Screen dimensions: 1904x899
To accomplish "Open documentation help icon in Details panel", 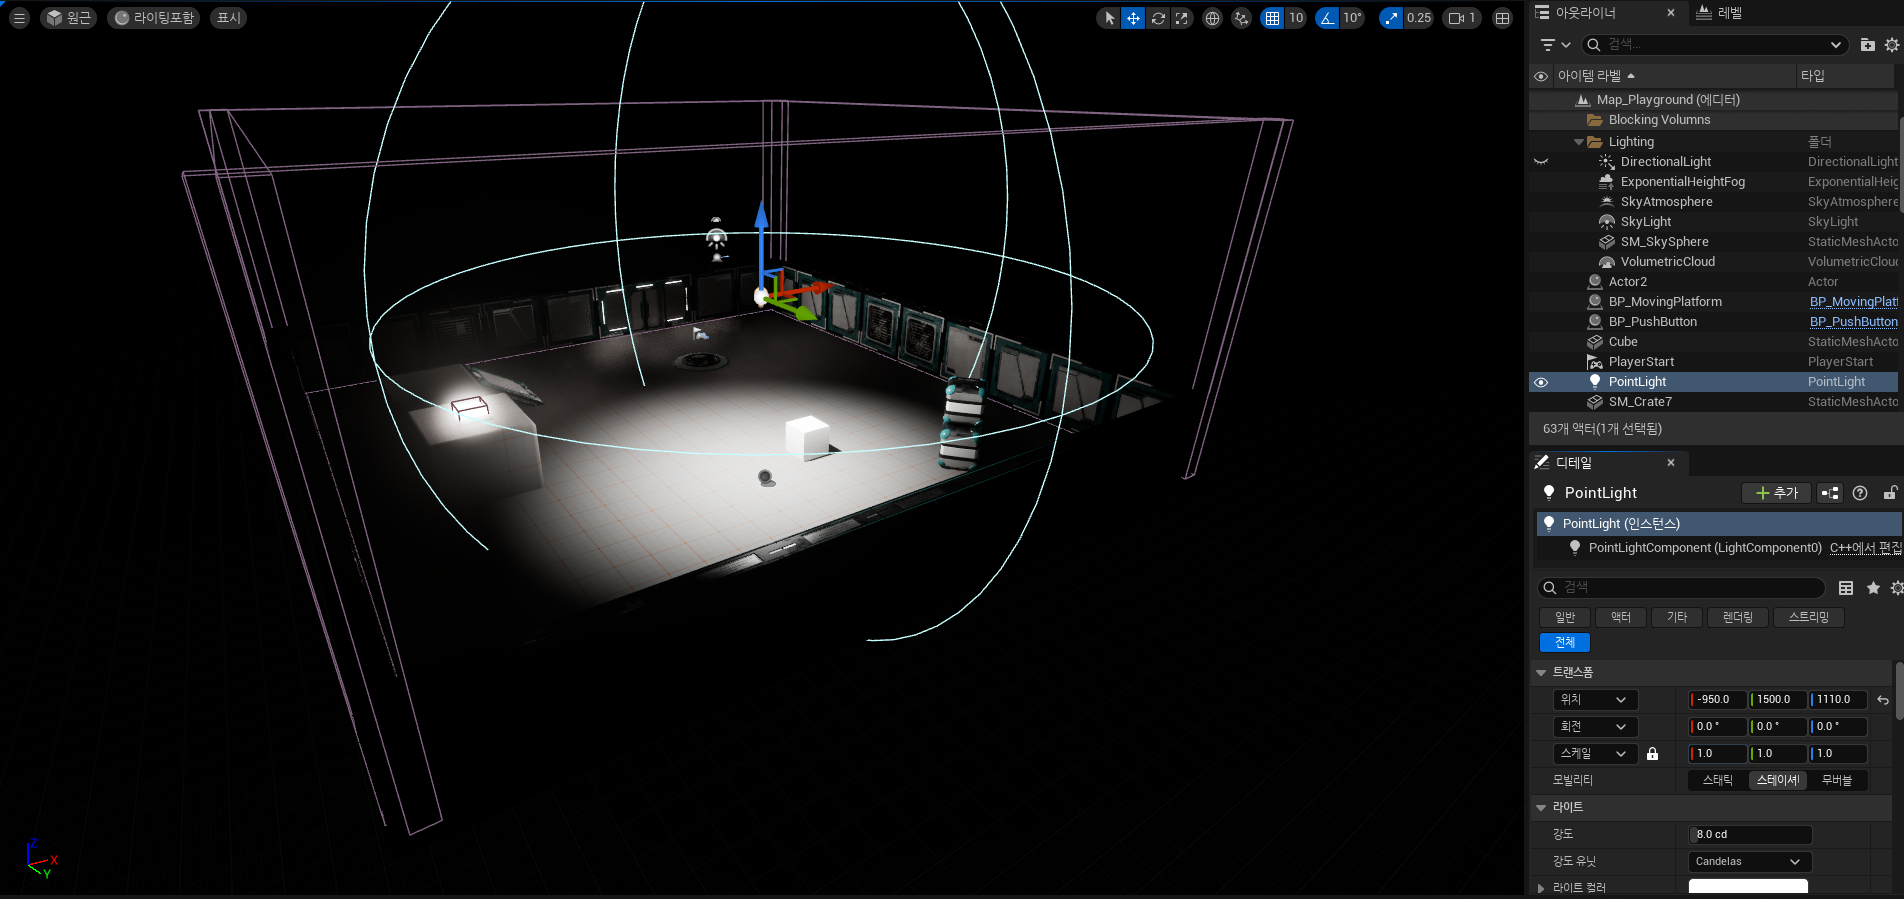I will point(1860,493).
